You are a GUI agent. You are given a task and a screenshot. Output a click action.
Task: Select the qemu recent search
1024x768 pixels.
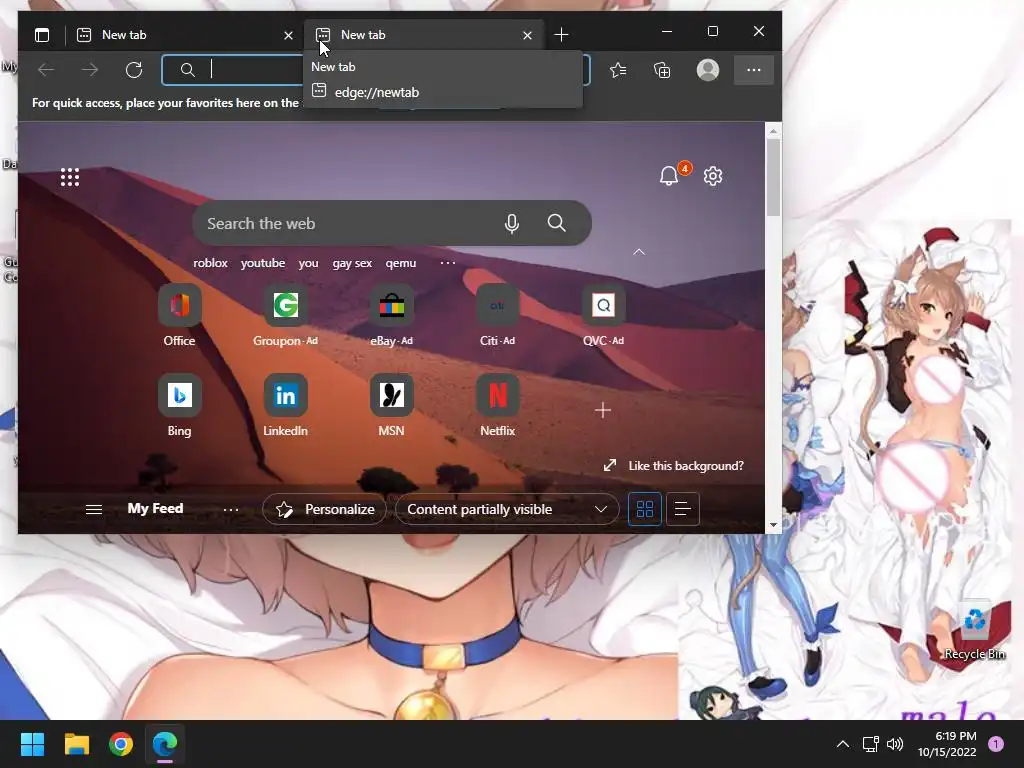[400, 263]
